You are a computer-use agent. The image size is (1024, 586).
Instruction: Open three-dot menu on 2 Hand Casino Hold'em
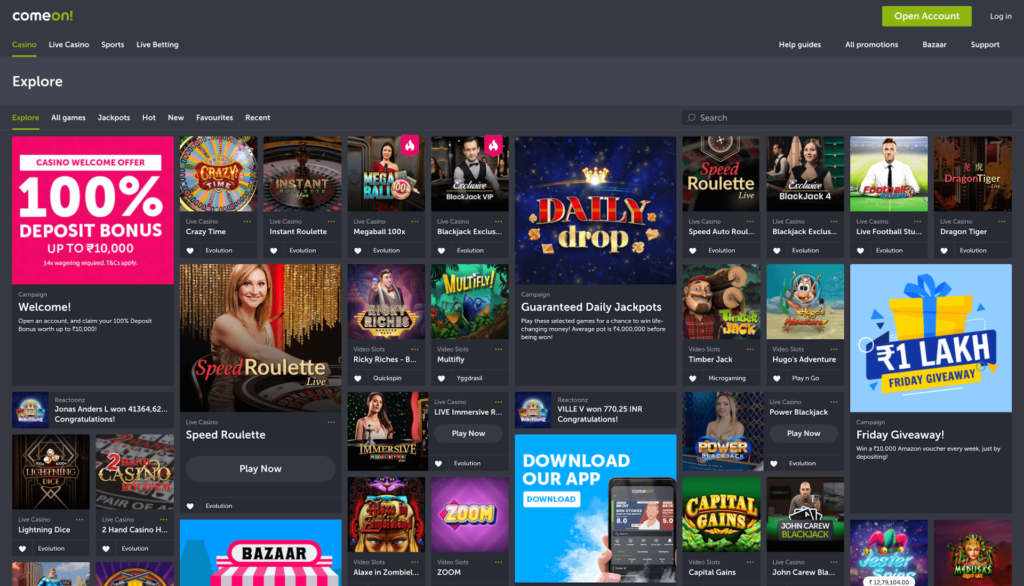point(164,519)
